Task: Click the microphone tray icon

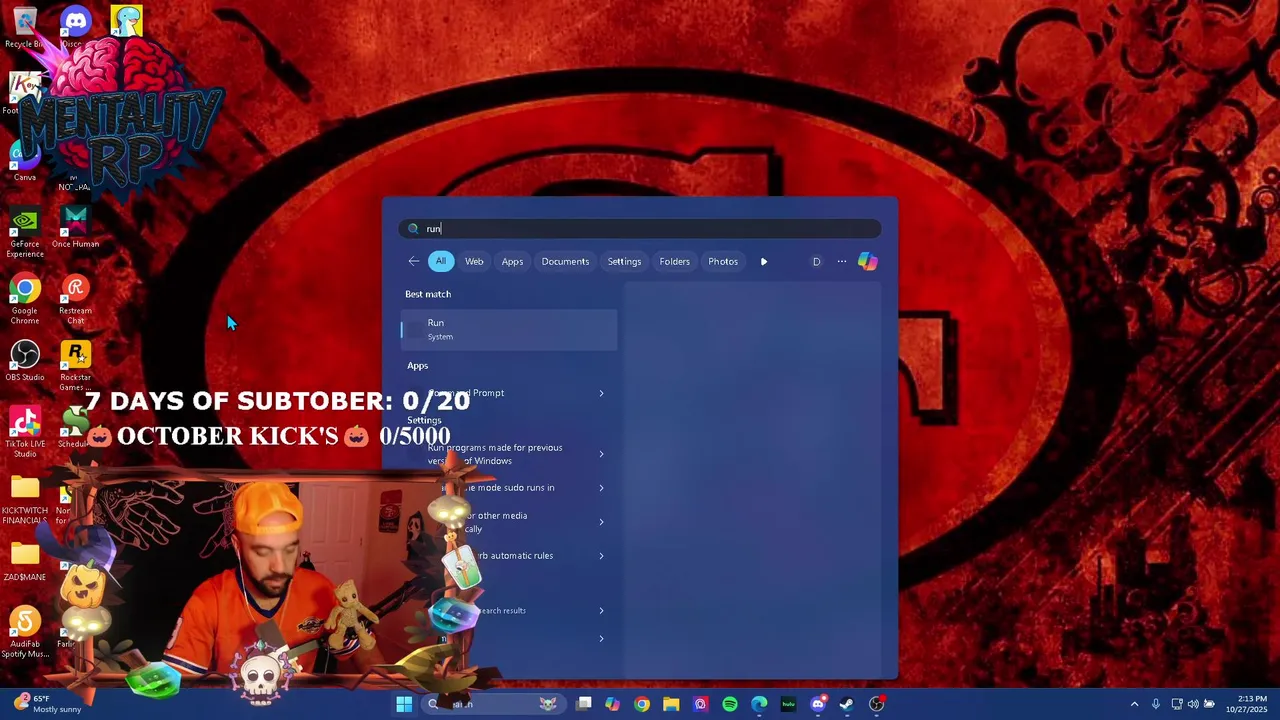Action: 1155,704
